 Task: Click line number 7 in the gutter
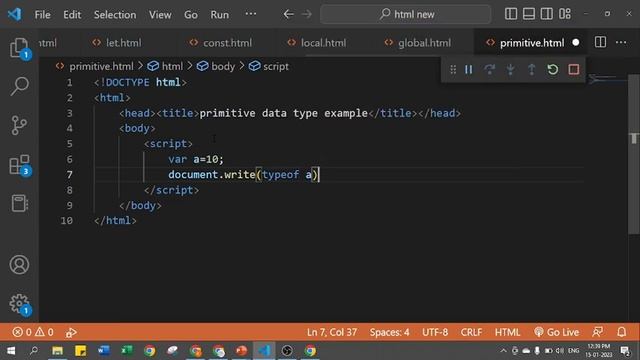click(70, 175)
